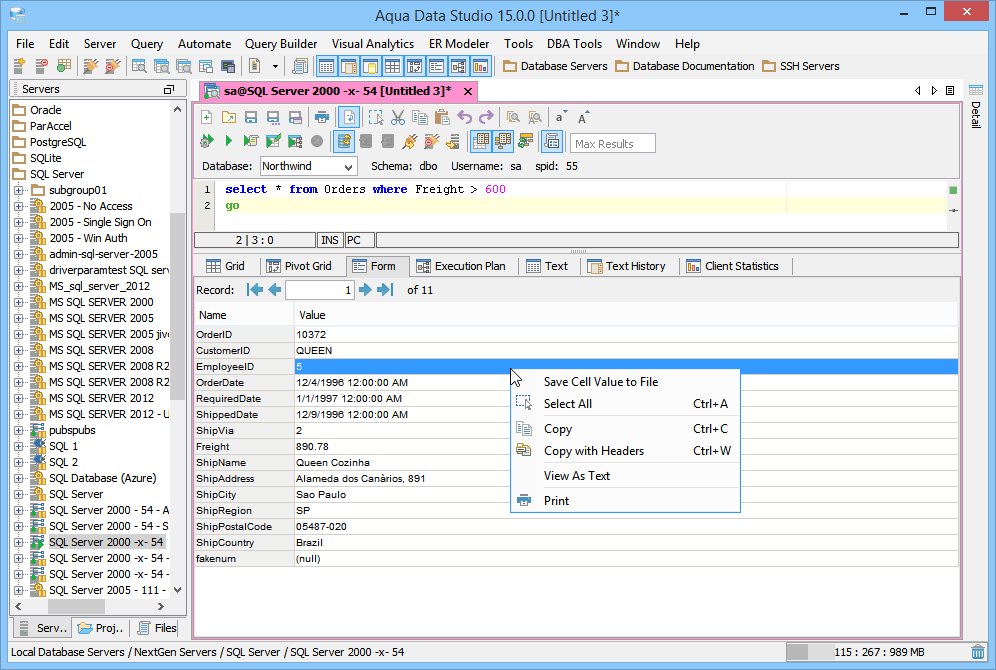Open the Query Builder menu
996x670 pixels.
pos(281,44)
